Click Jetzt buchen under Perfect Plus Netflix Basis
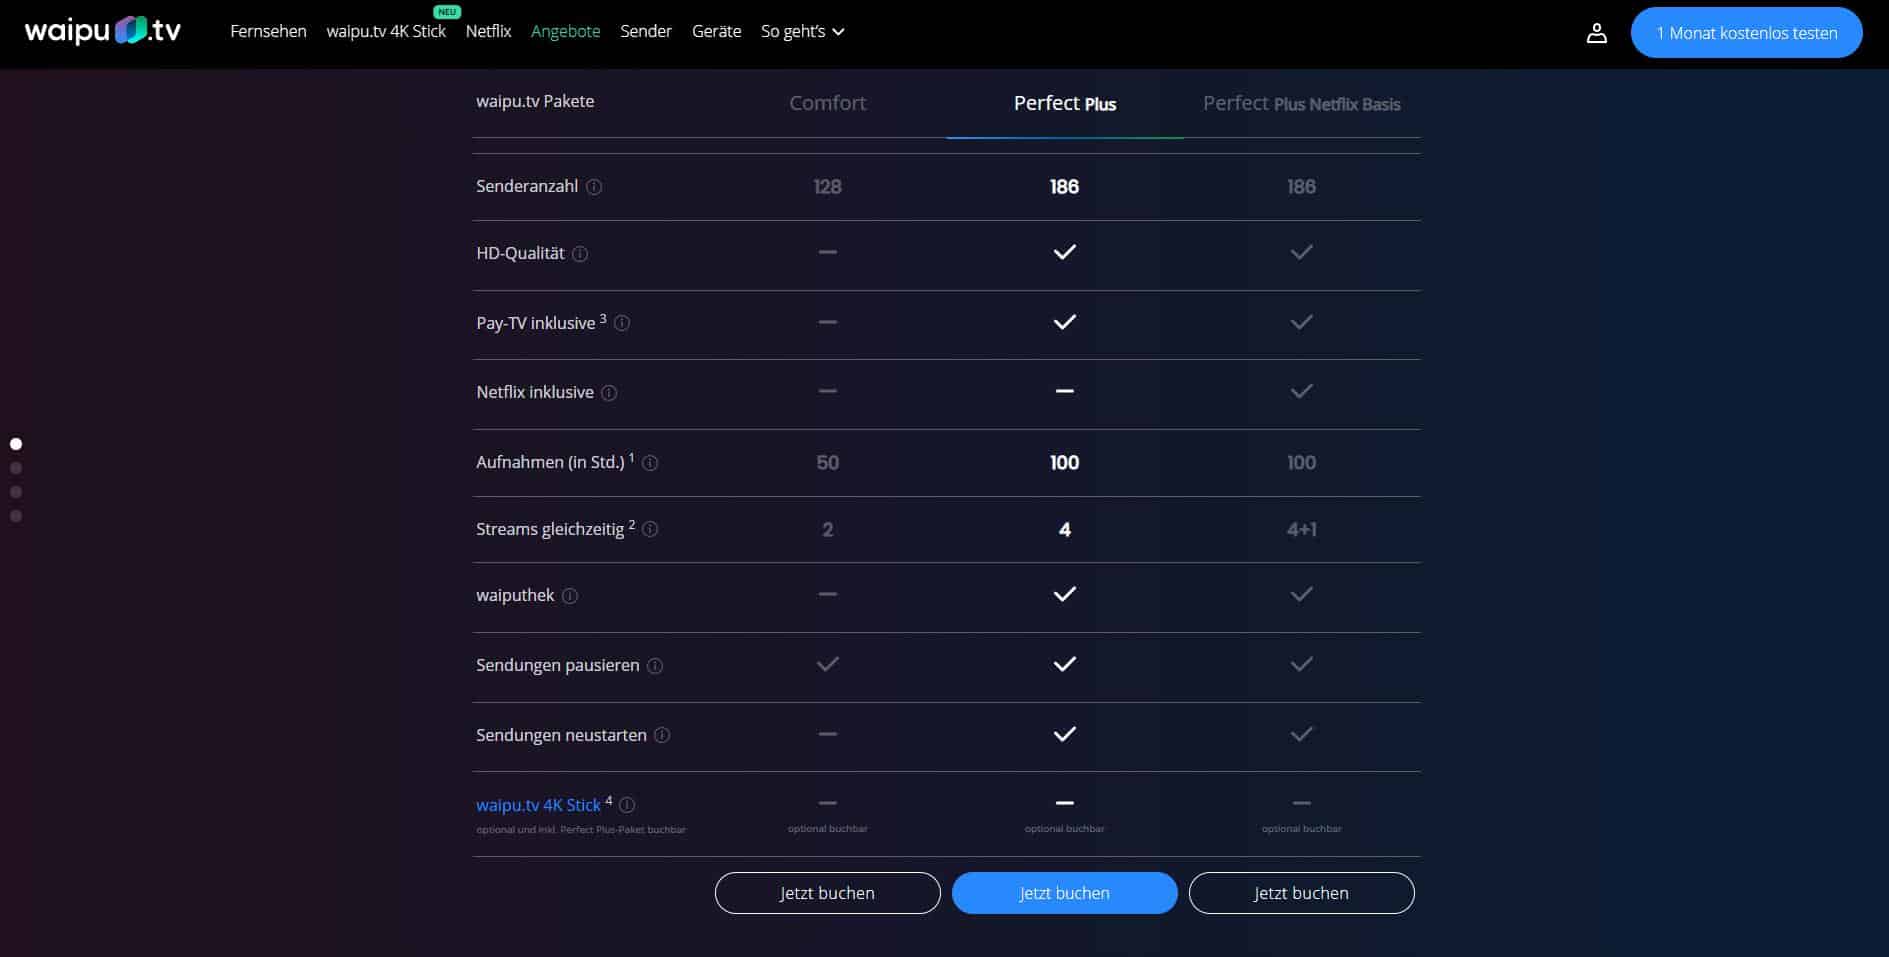Image resolution: width=1889 pixels, height=957 pixels. [x=1301, y=893]
